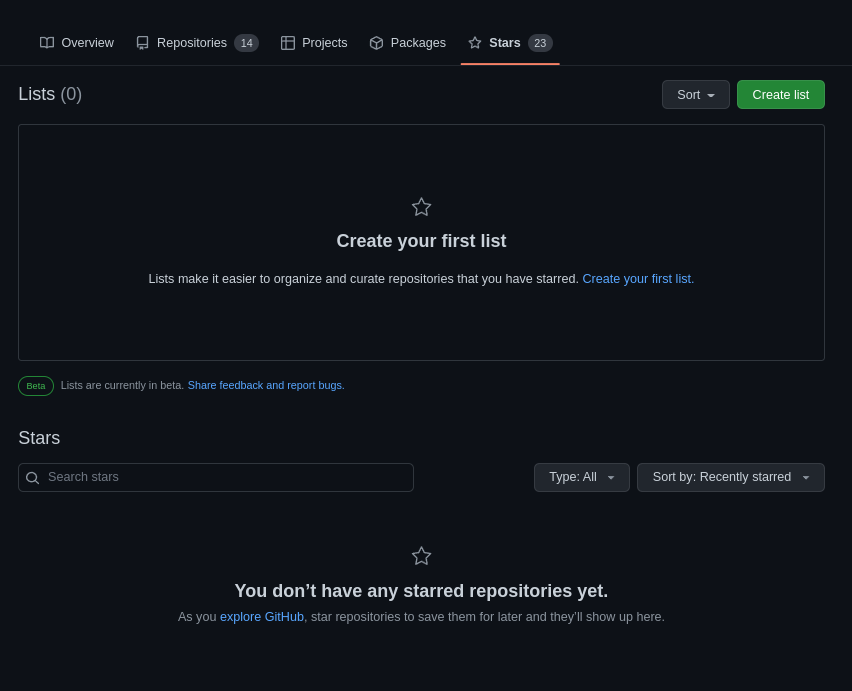Screen dimensions: 852x691
Task: Select the Stars tab
Action: 510,43
